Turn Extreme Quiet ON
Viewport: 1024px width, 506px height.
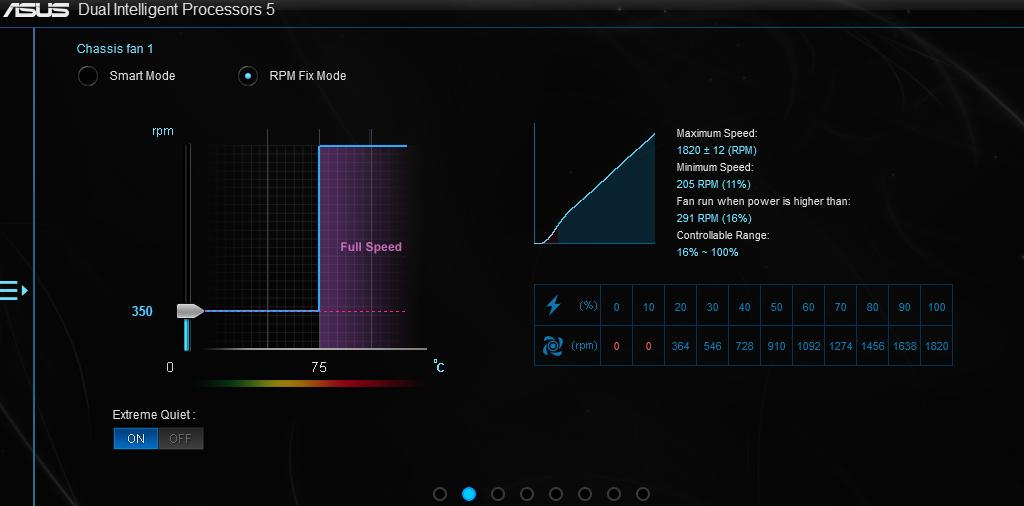point(136,439)
